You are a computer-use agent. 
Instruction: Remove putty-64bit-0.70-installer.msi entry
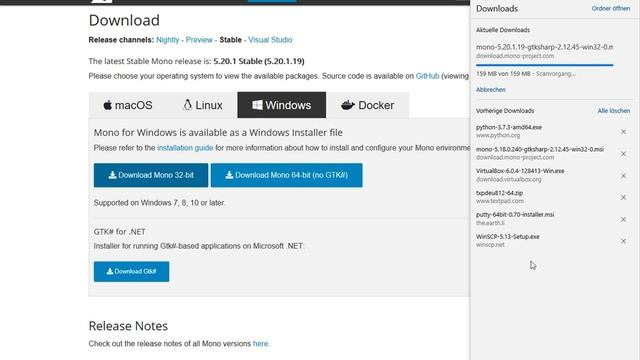tap(623, 219)
